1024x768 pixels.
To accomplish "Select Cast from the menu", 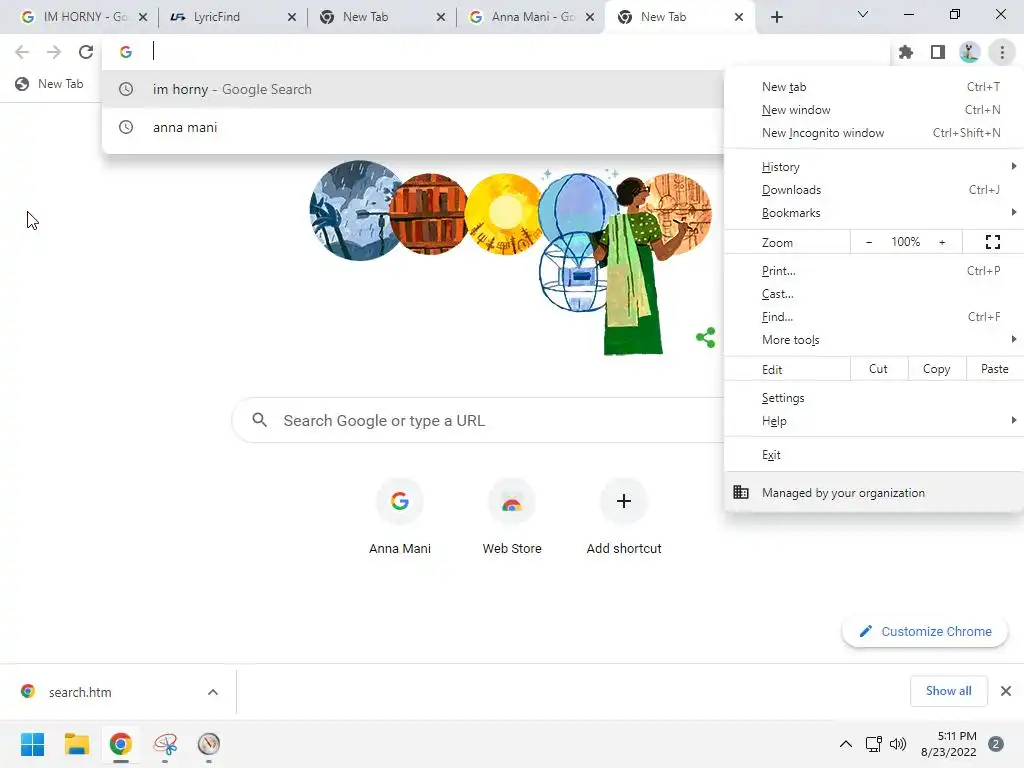I will [874, 294].
